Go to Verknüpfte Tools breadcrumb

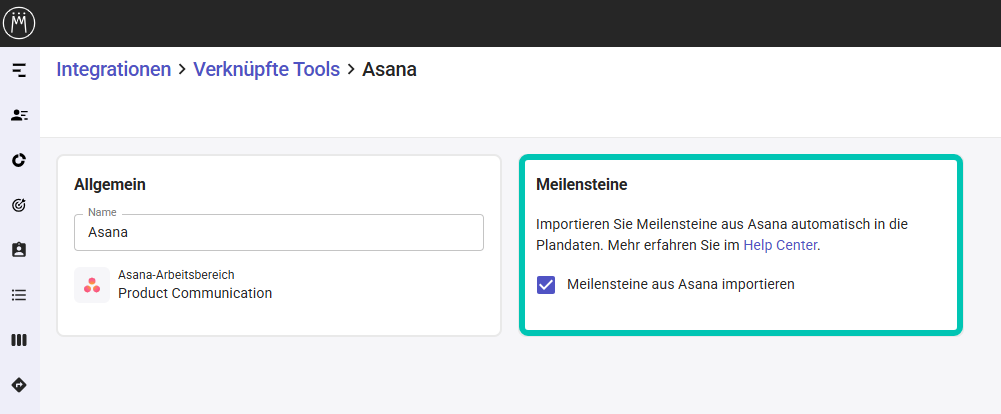pos(266,69)
